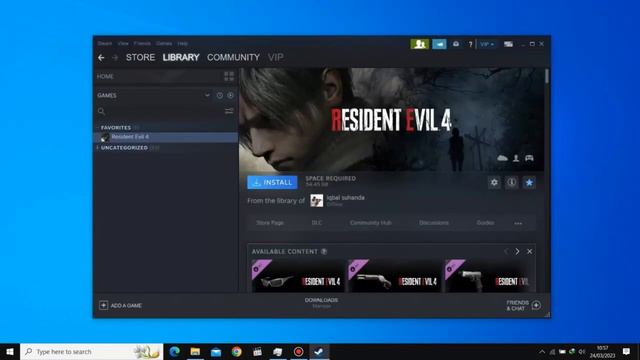The height and width of the screenshot is (360, 640).
Task: Open the Help menu
Action: click(x=182, y=43)
